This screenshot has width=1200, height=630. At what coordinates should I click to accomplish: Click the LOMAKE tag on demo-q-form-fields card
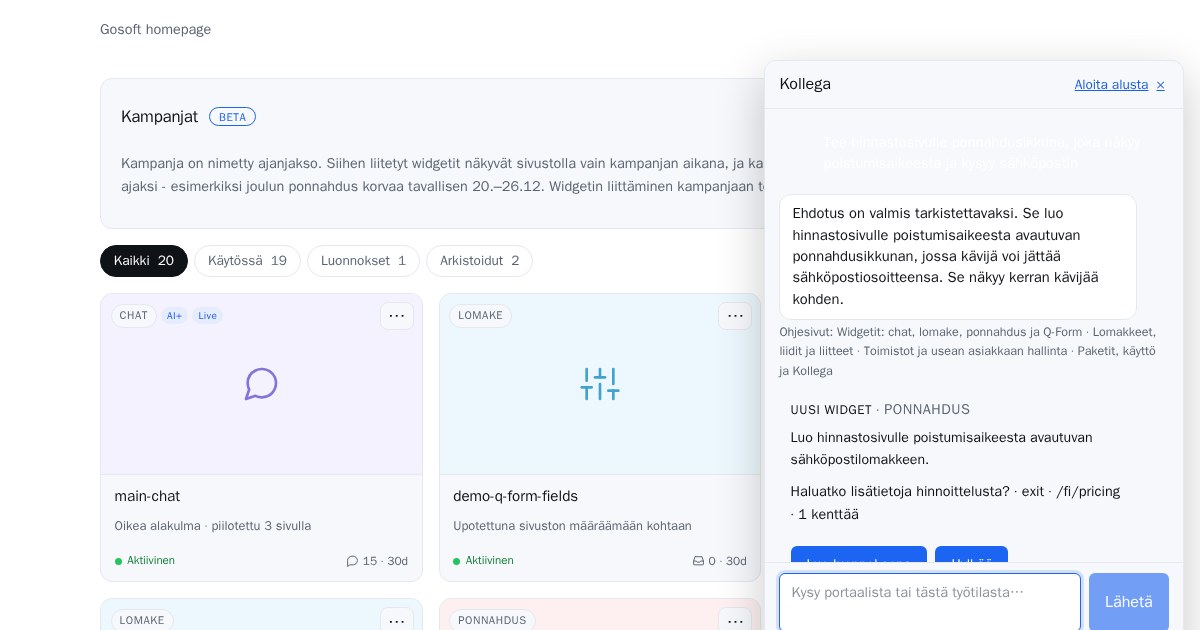tap(480, 316)
